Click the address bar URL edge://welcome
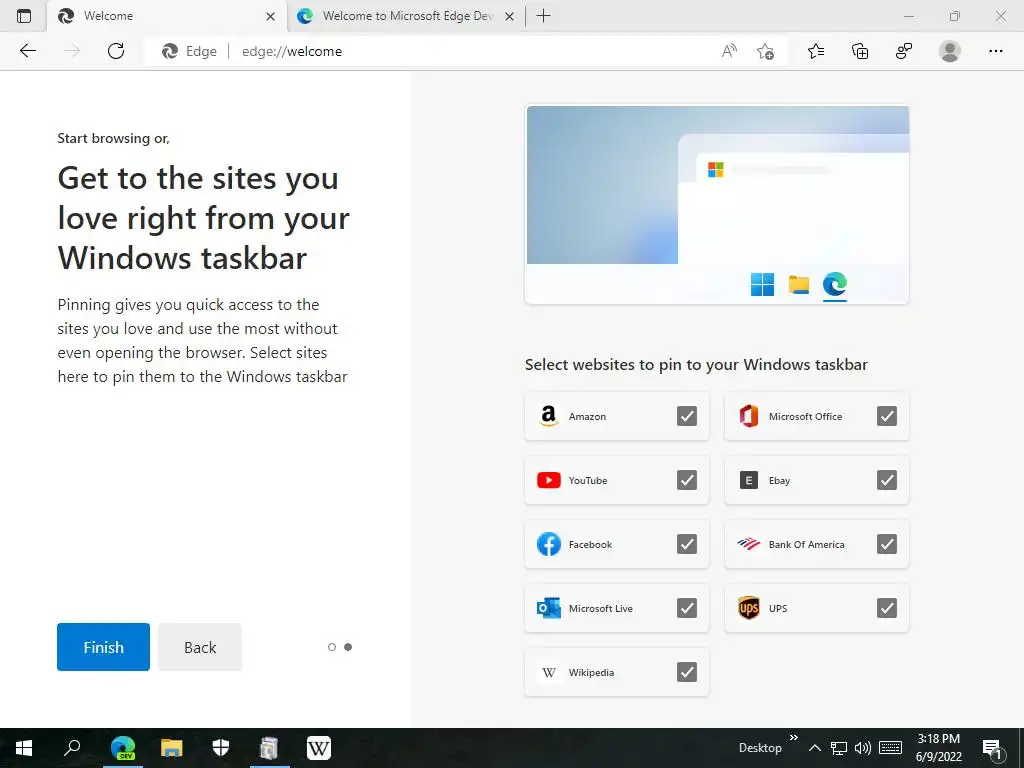The height and width of the screenshot is (768, 1024). tap(292, 51)
